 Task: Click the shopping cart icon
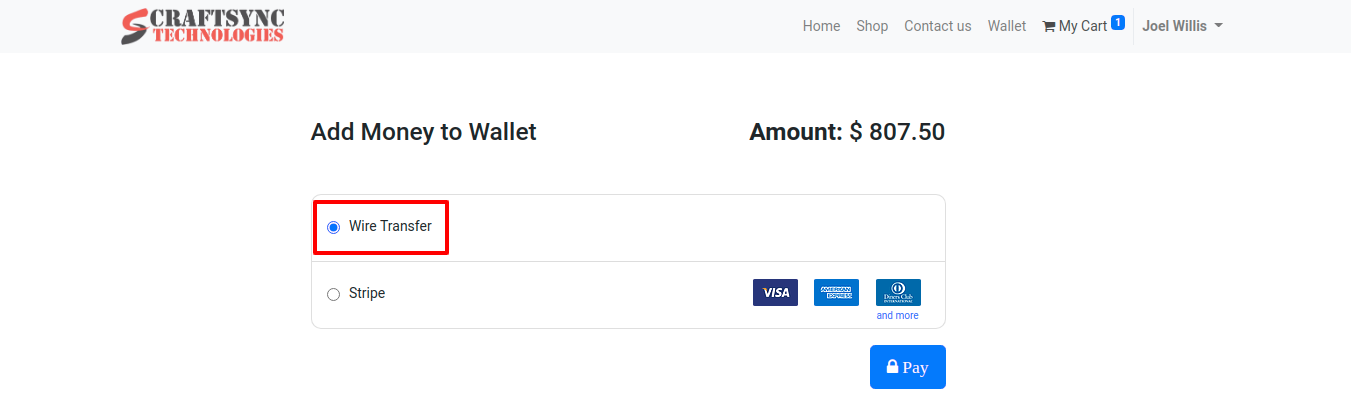point(1049,26)
